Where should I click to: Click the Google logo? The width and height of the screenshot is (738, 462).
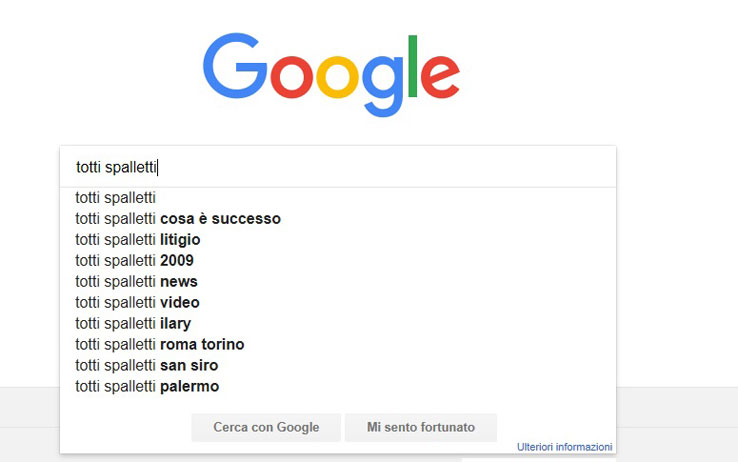(331, 74)
